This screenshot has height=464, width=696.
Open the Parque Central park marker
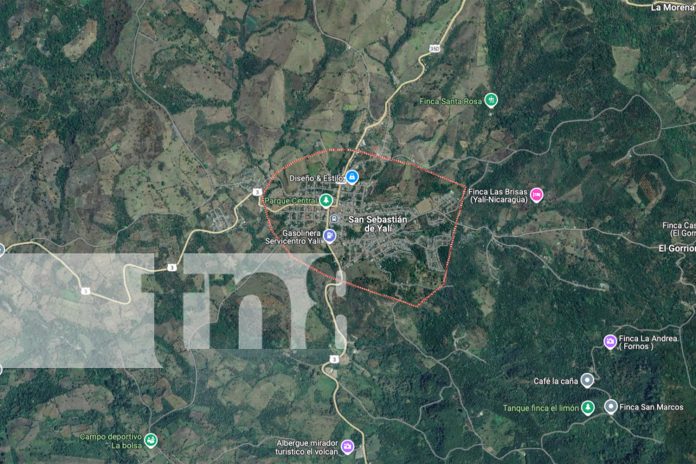point(326,200)
